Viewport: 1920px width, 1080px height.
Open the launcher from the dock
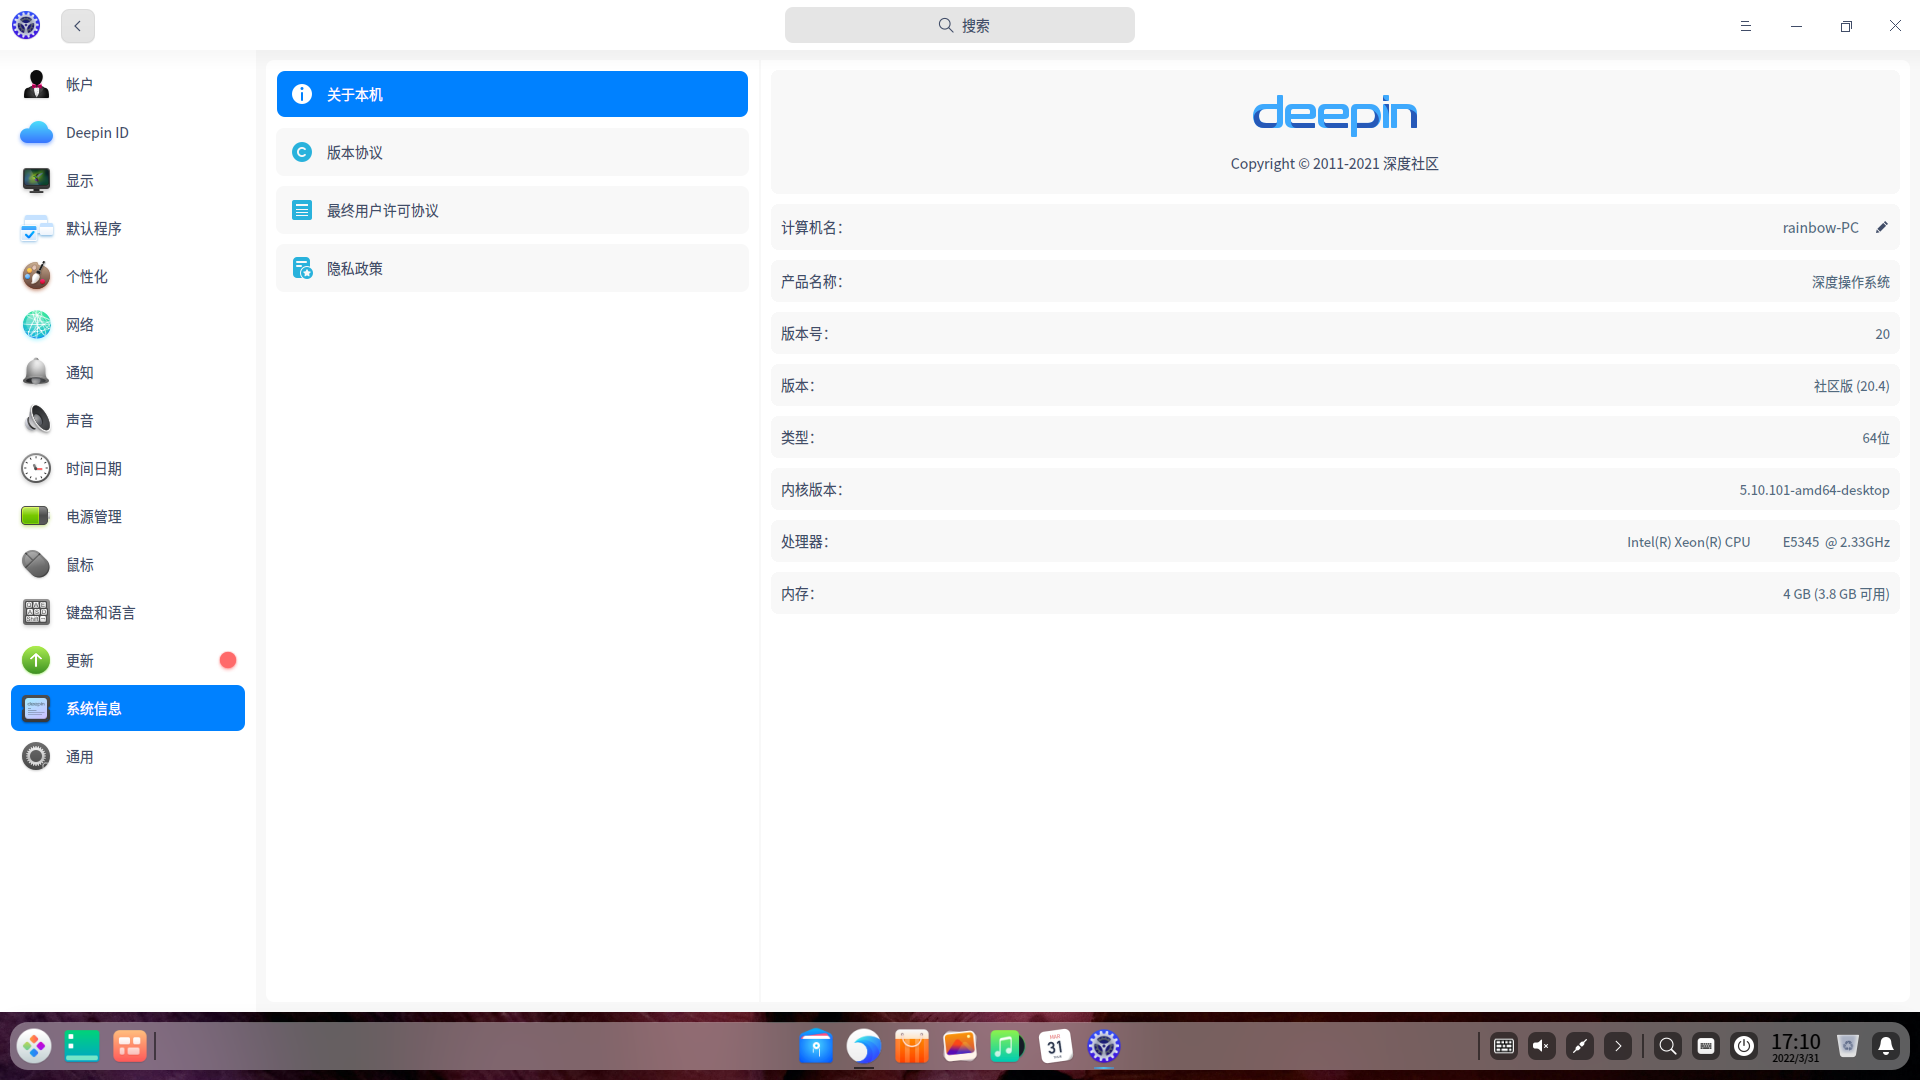[x=34, y=1046]
